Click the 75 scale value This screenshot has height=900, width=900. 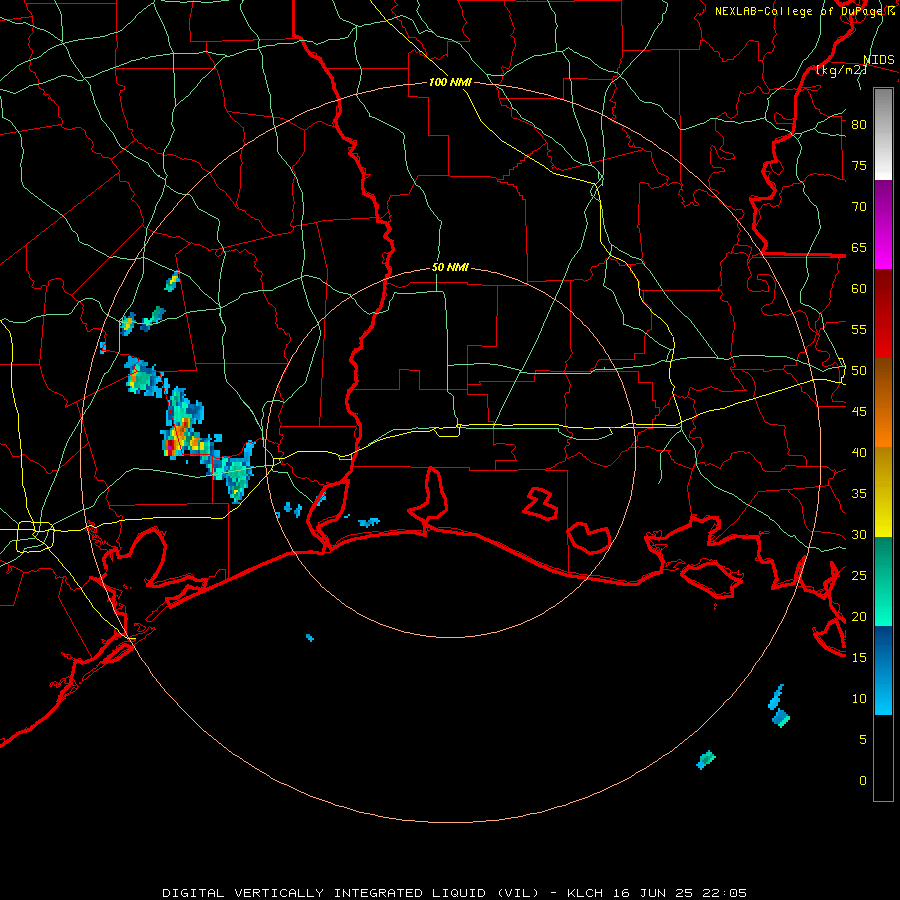pos(859,165)
